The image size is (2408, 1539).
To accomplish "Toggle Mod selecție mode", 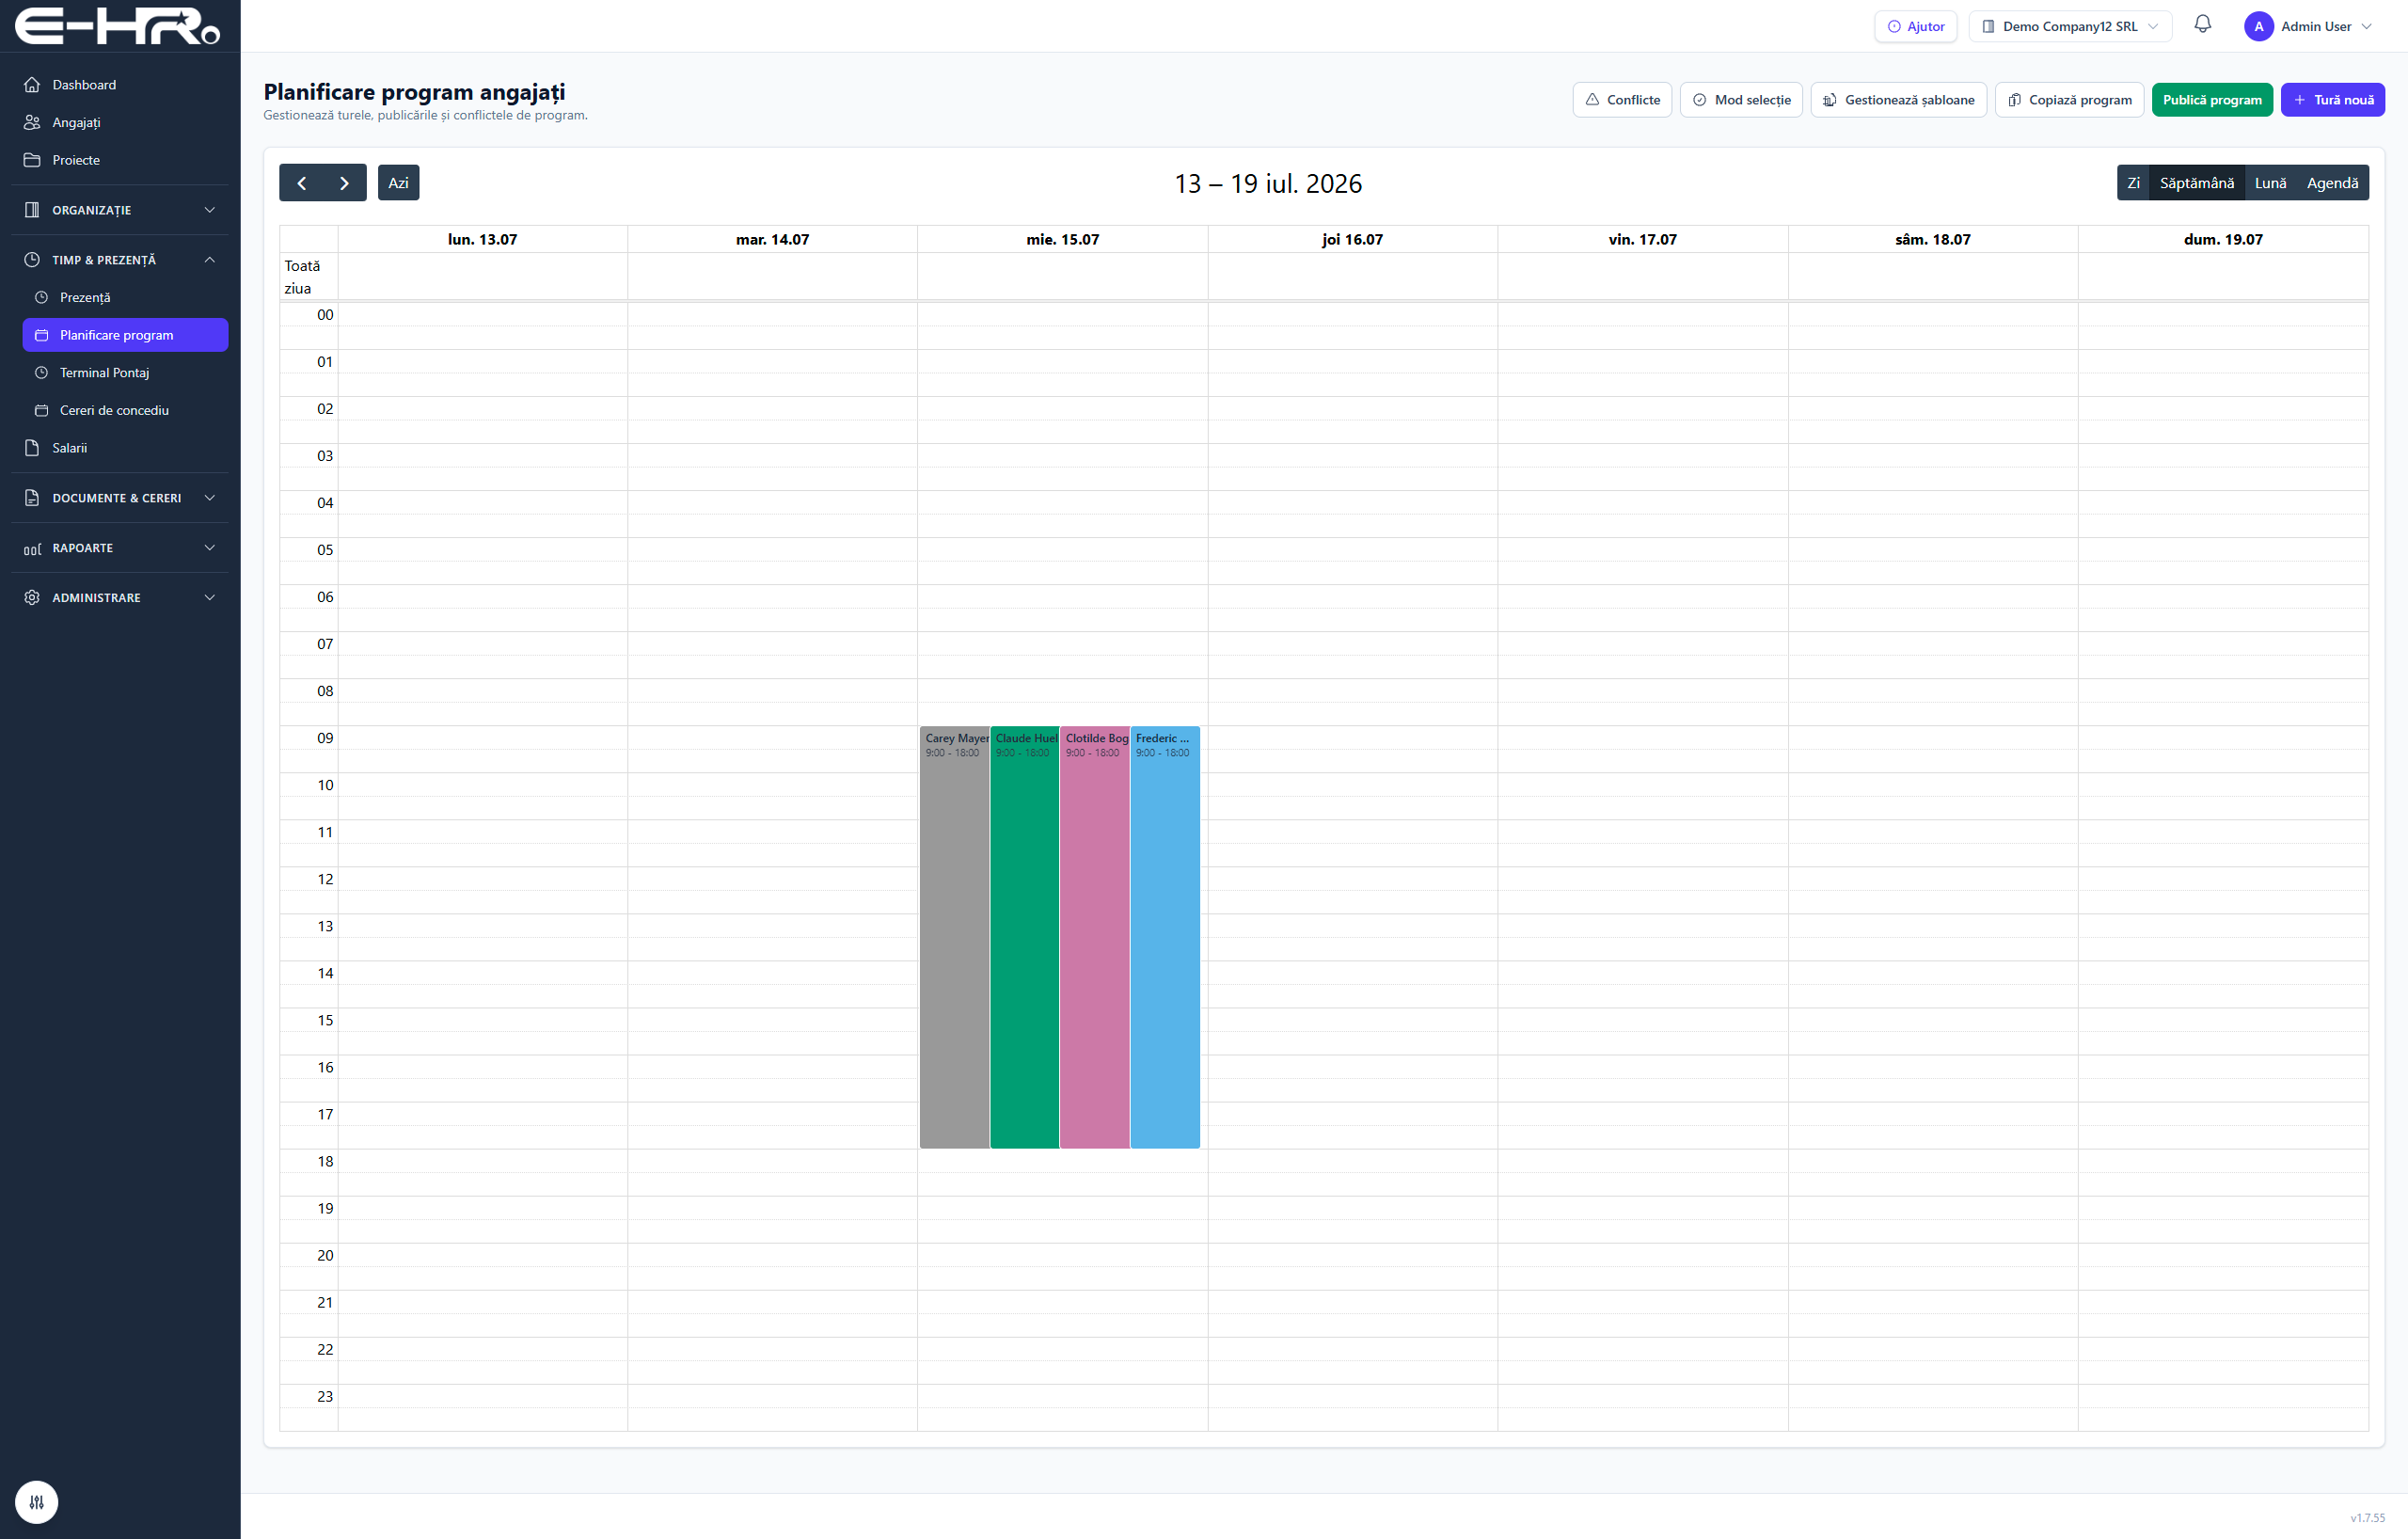I will pos(1741,100).
